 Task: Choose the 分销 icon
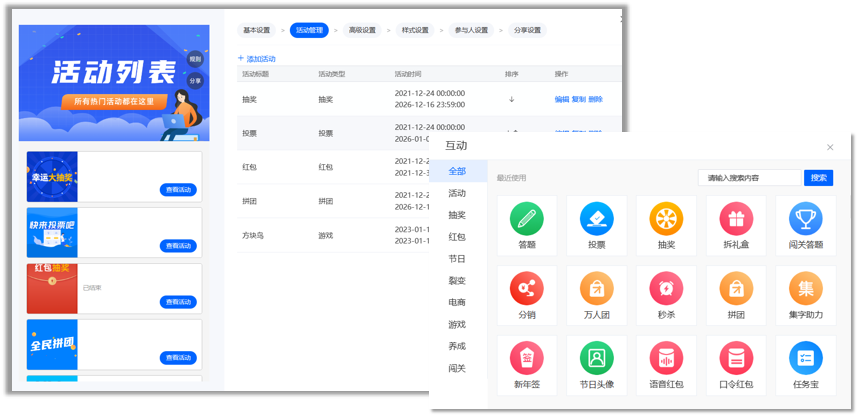(x=526, y=289)
